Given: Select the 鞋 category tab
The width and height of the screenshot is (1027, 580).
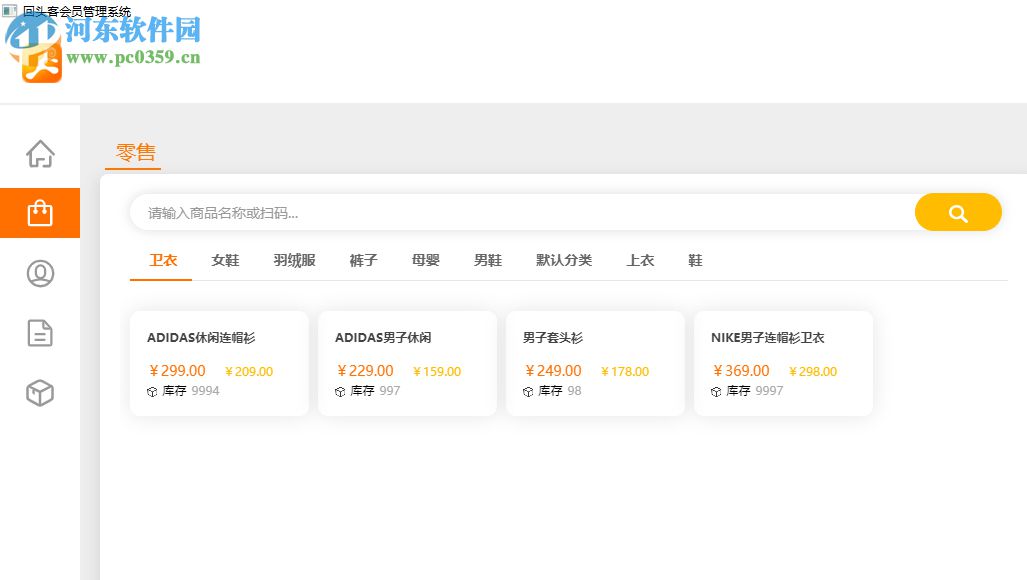Looking at the screenshot, I should point(695,260).
